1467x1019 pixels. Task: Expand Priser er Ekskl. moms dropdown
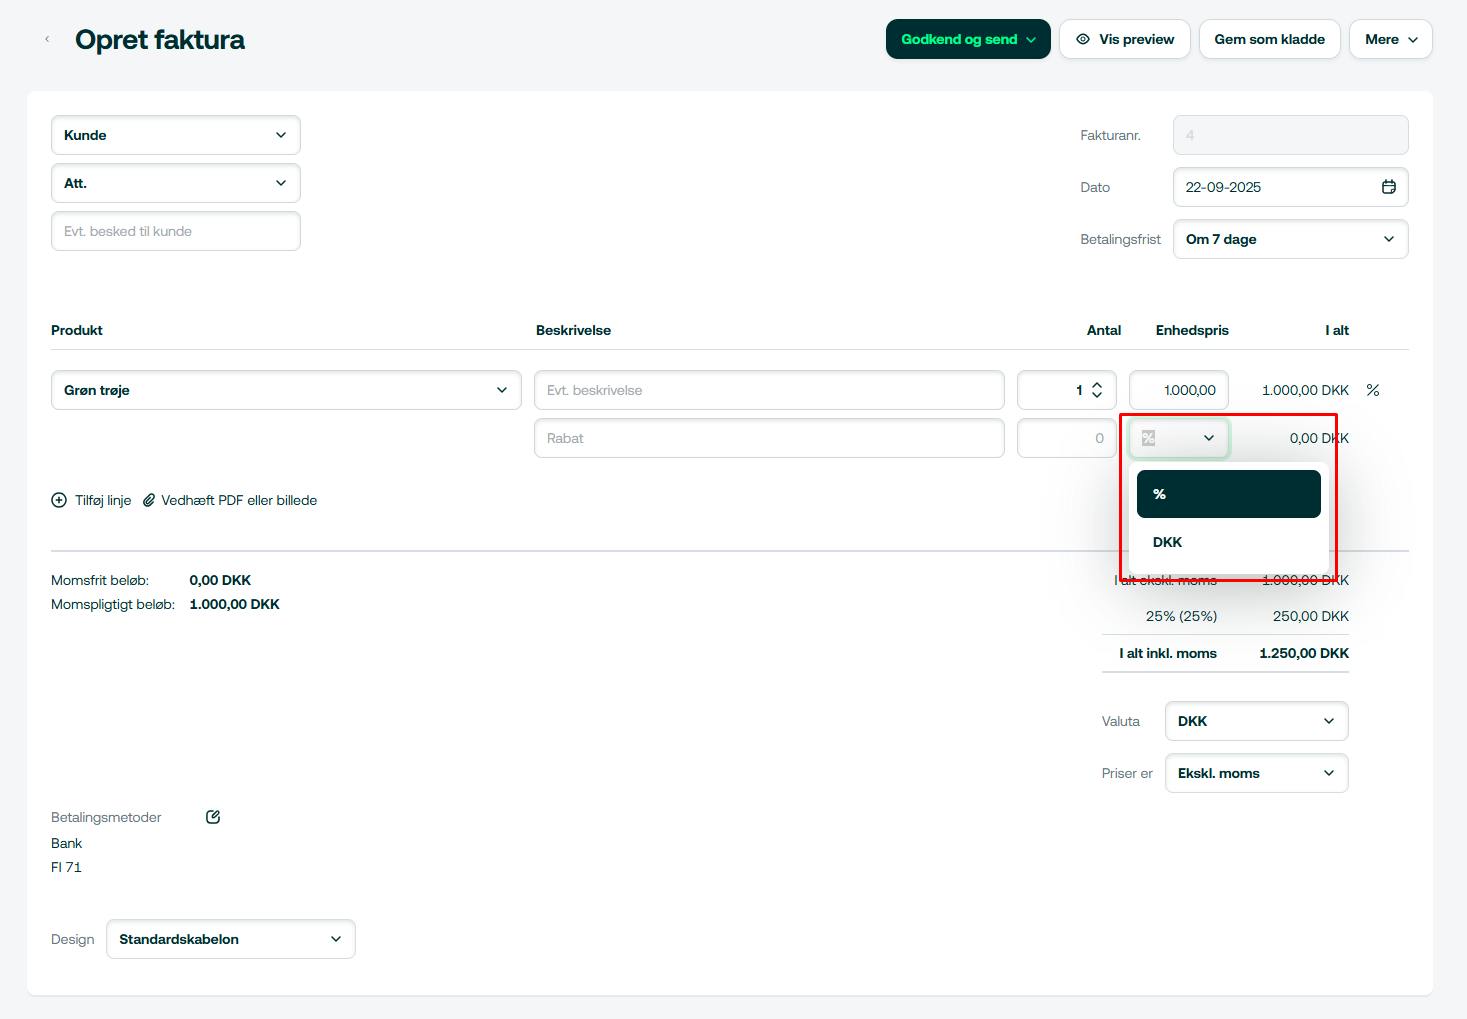1256,773
